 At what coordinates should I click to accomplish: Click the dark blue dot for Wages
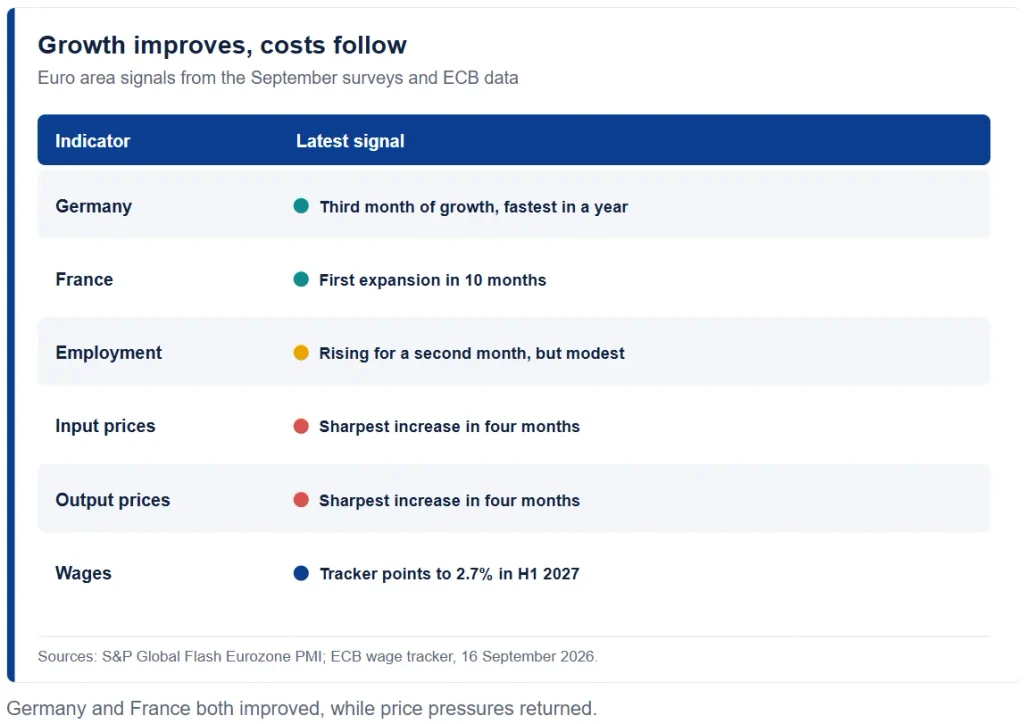(301, 573)
